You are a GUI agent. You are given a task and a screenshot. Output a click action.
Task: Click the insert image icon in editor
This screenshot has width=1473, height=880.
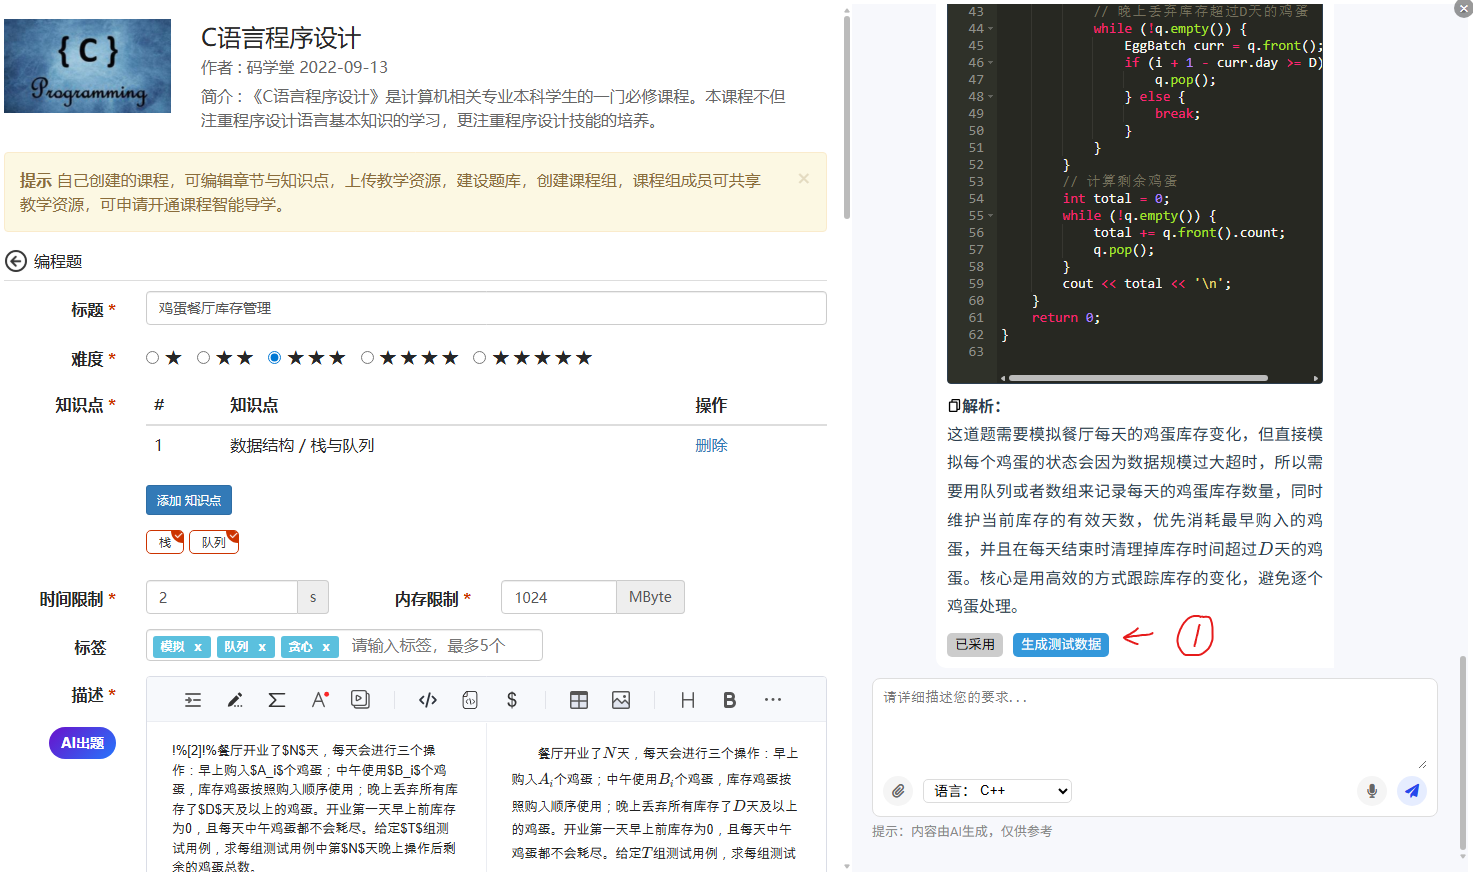[621, 700]
